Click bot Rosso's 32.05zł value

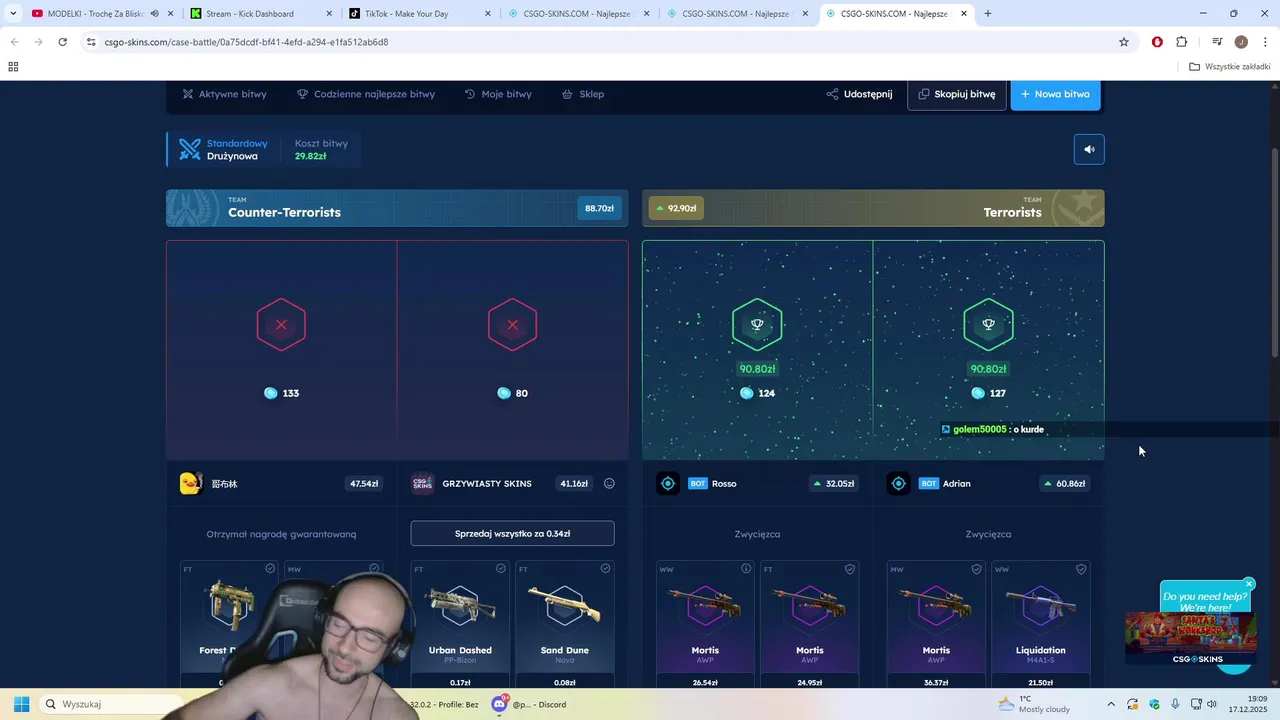833,484
